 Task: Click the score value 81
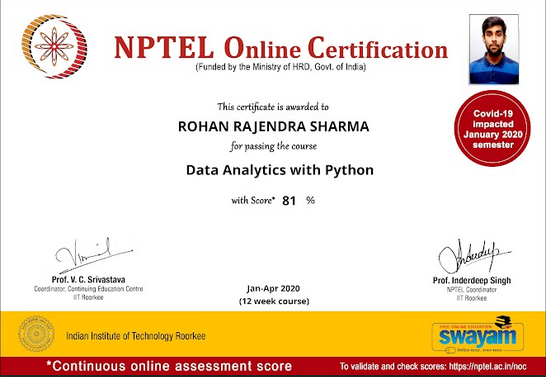pyautogui.click(x=289, y=201)
